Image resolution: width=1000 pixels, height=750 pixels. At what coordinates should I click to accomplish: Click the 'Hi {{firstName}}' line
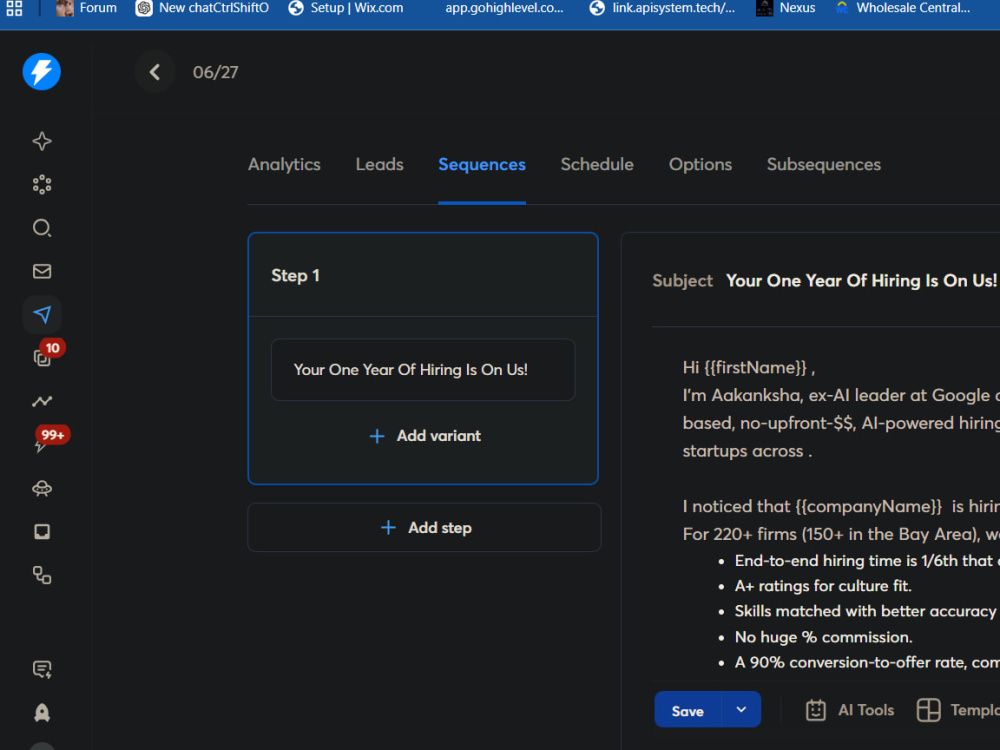pos(749,367)
